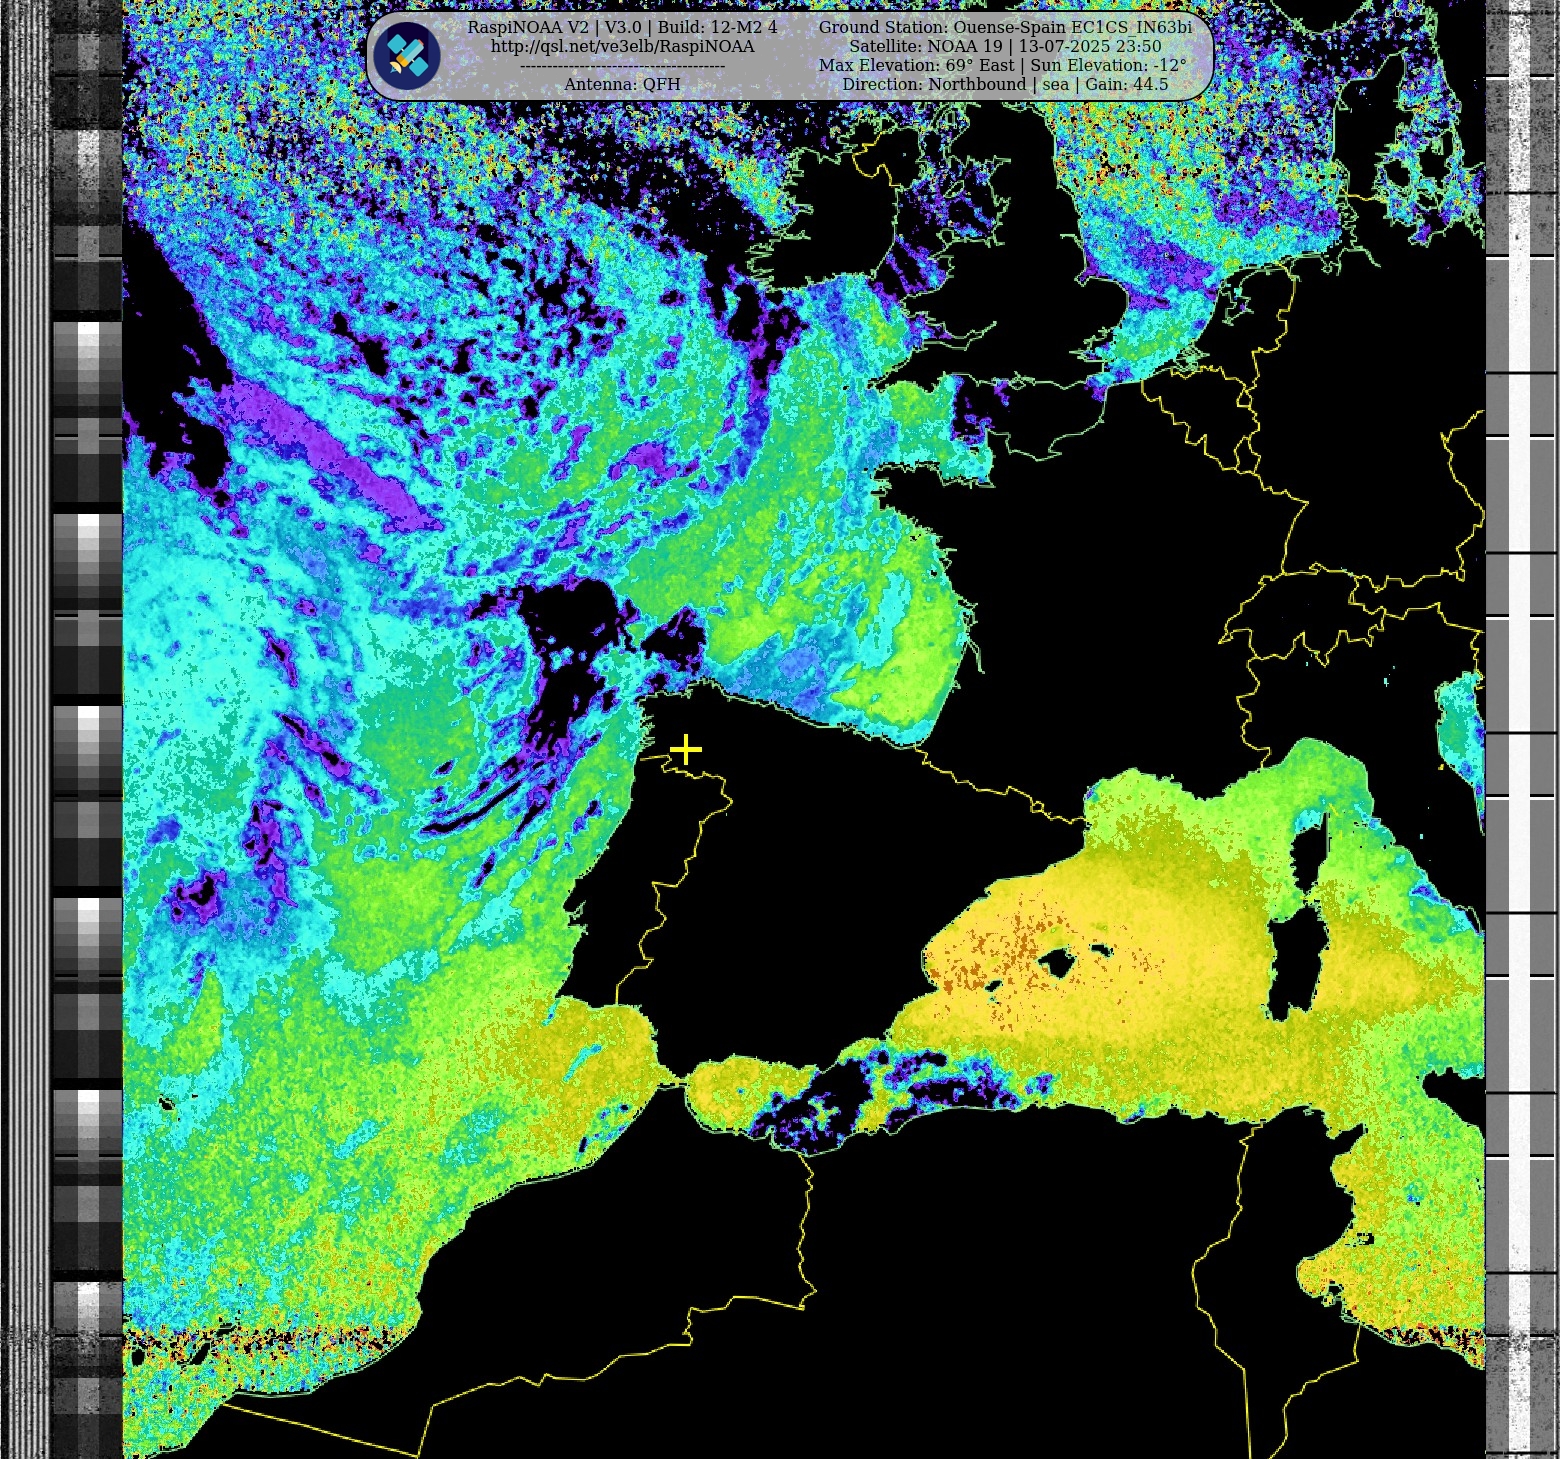Click the date '13-07-2025 23:50'
This screenshot has width=1560, height=1459.
coord(1090,46)
